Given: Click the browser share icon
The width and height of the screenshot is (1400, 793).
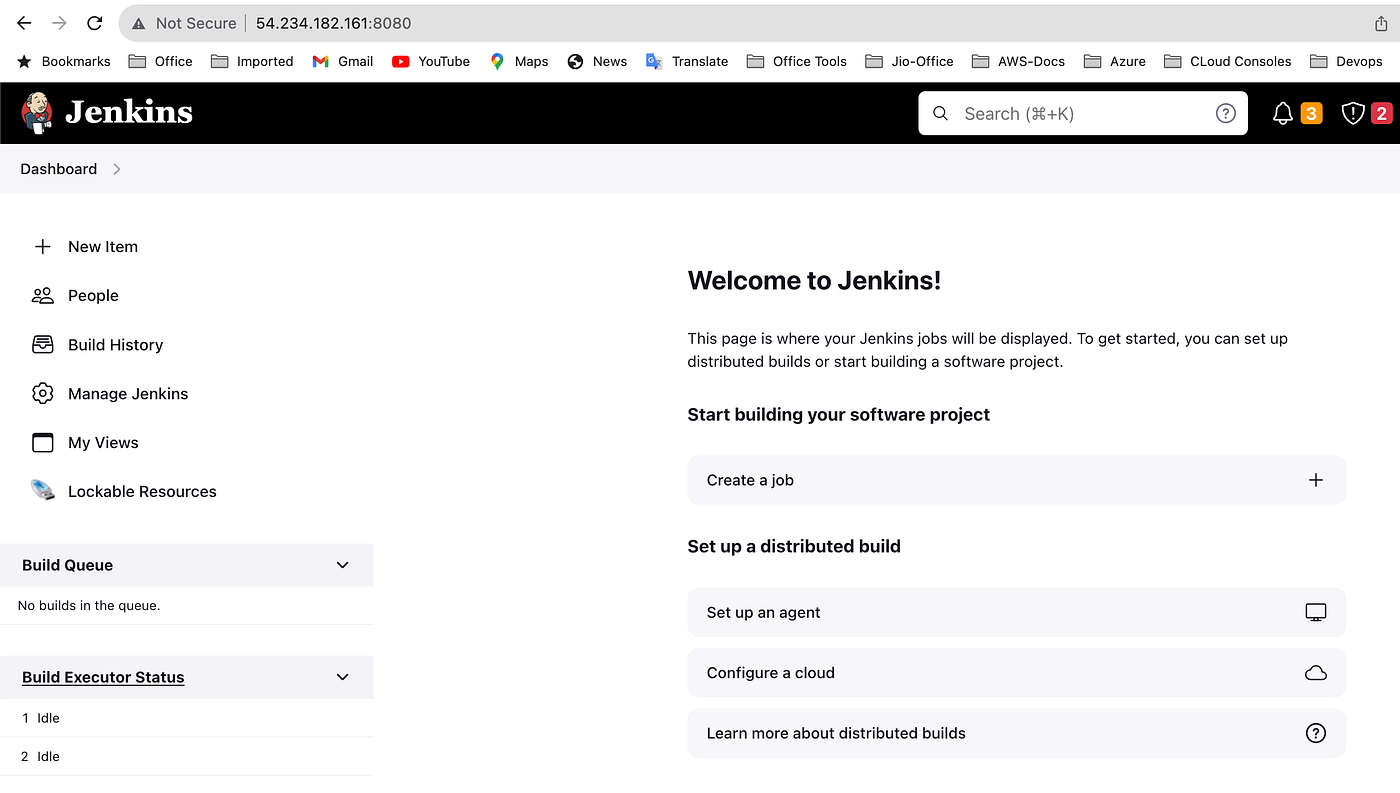Looking at the screenshot, I should pos(1381,23).
